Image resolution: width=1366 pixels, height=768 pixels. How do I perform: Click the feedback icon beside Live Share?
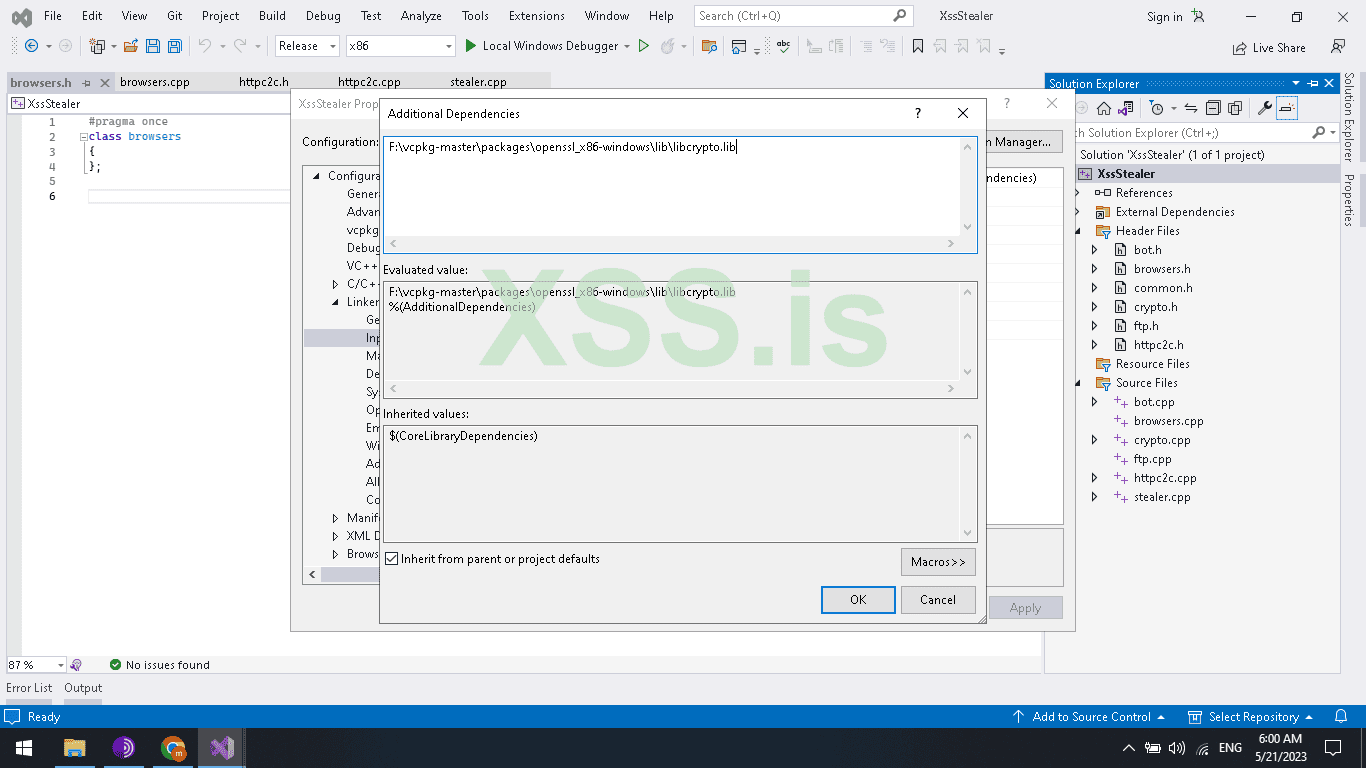pos(1338,47)
